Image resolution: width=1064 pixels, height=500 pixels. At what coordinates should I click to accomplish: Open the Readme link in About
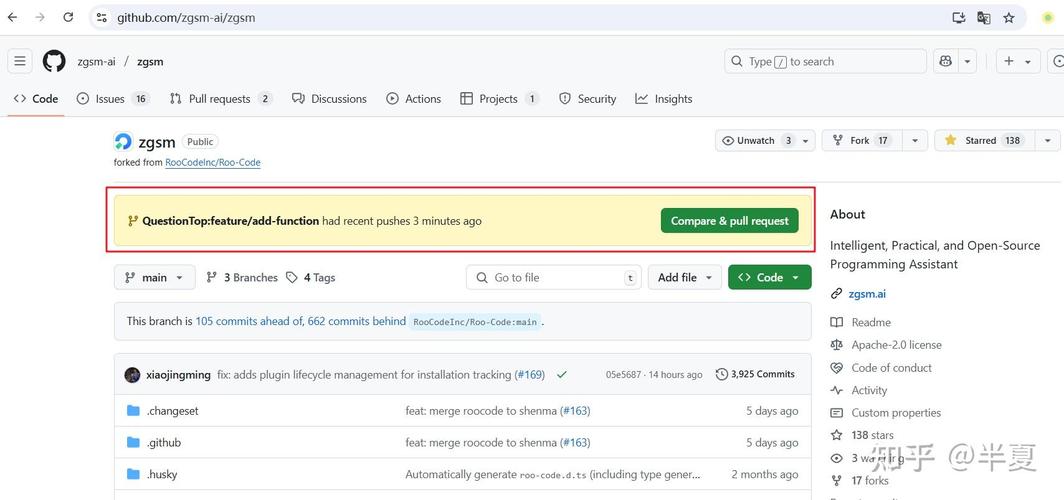871,322
